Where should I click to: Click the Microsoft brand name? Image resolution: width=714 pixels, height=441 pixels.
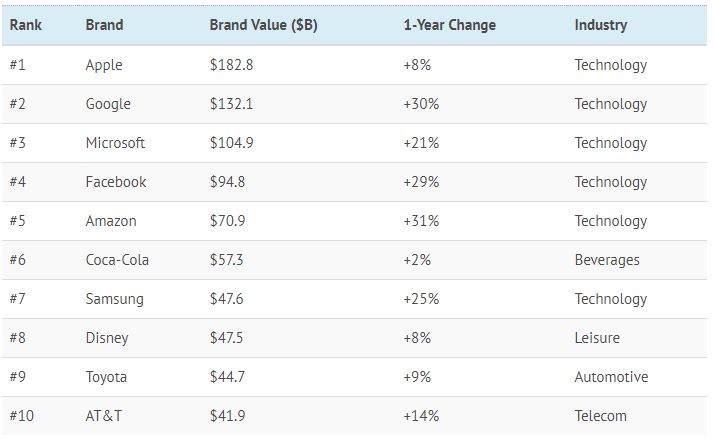[x=115, y=143]
